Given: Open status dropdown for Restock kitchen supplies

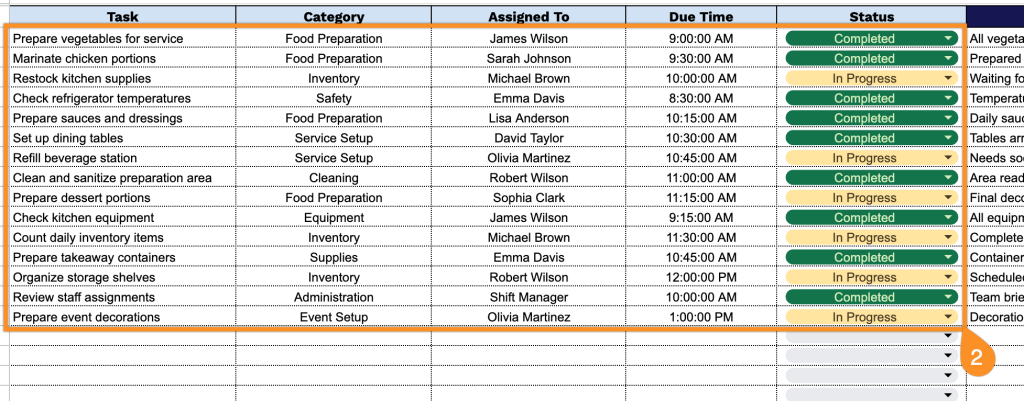Looking at the screenshot, I should tap(871, 78).
